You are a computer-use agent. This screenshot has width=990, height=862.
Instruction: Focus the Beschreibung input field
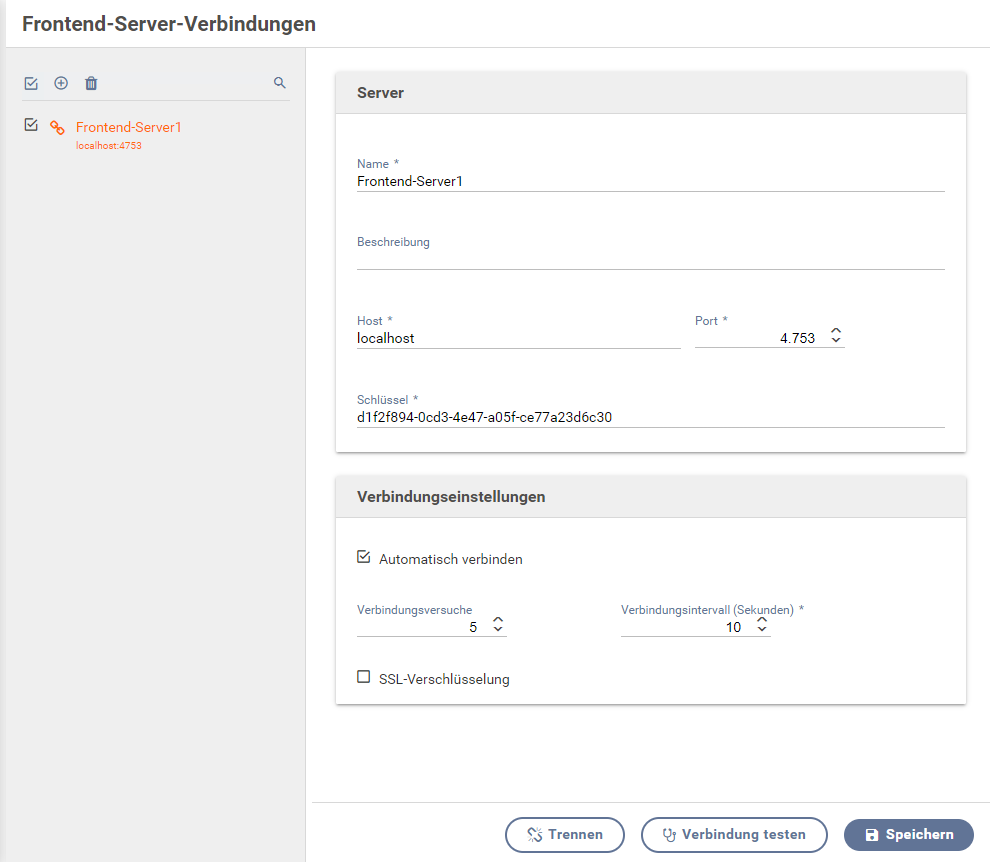pyautogui.click(x=650, y=260)
